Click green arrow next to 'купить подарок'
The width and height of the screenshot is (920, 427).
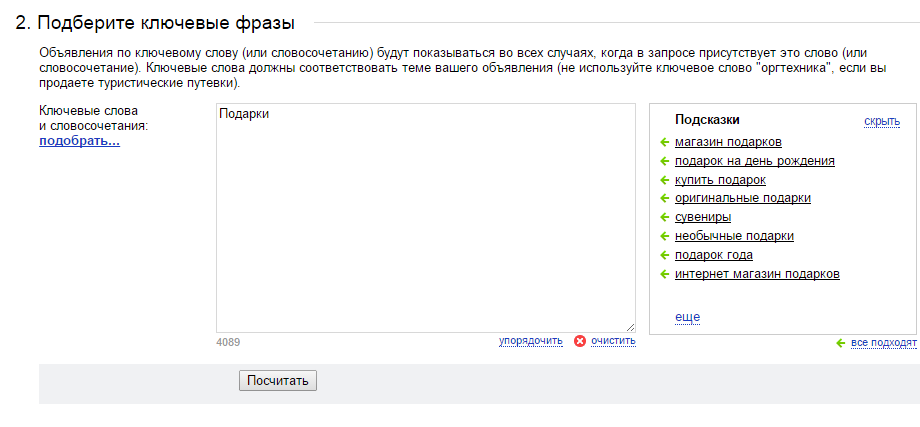664,179
